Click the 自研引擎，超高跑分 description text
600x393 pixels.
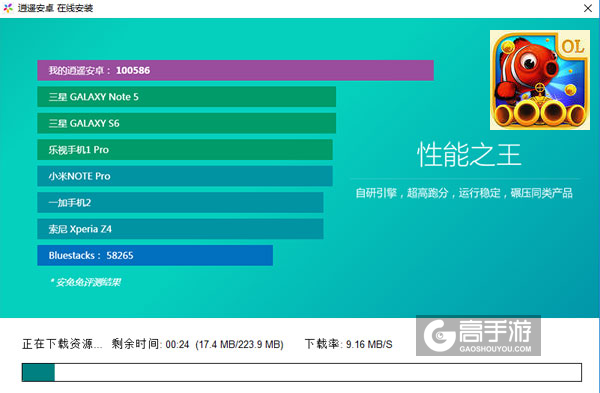pyautogui.click(x=464, y=193)
